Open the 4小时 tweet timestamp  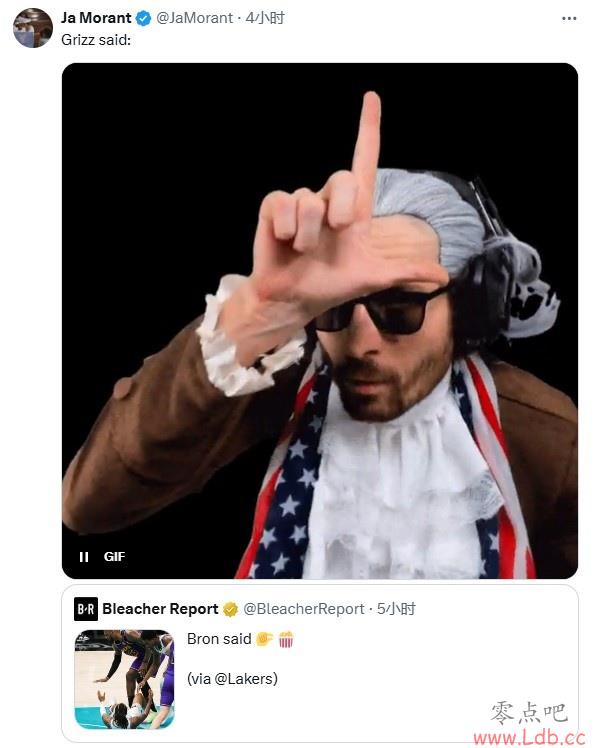265,18
